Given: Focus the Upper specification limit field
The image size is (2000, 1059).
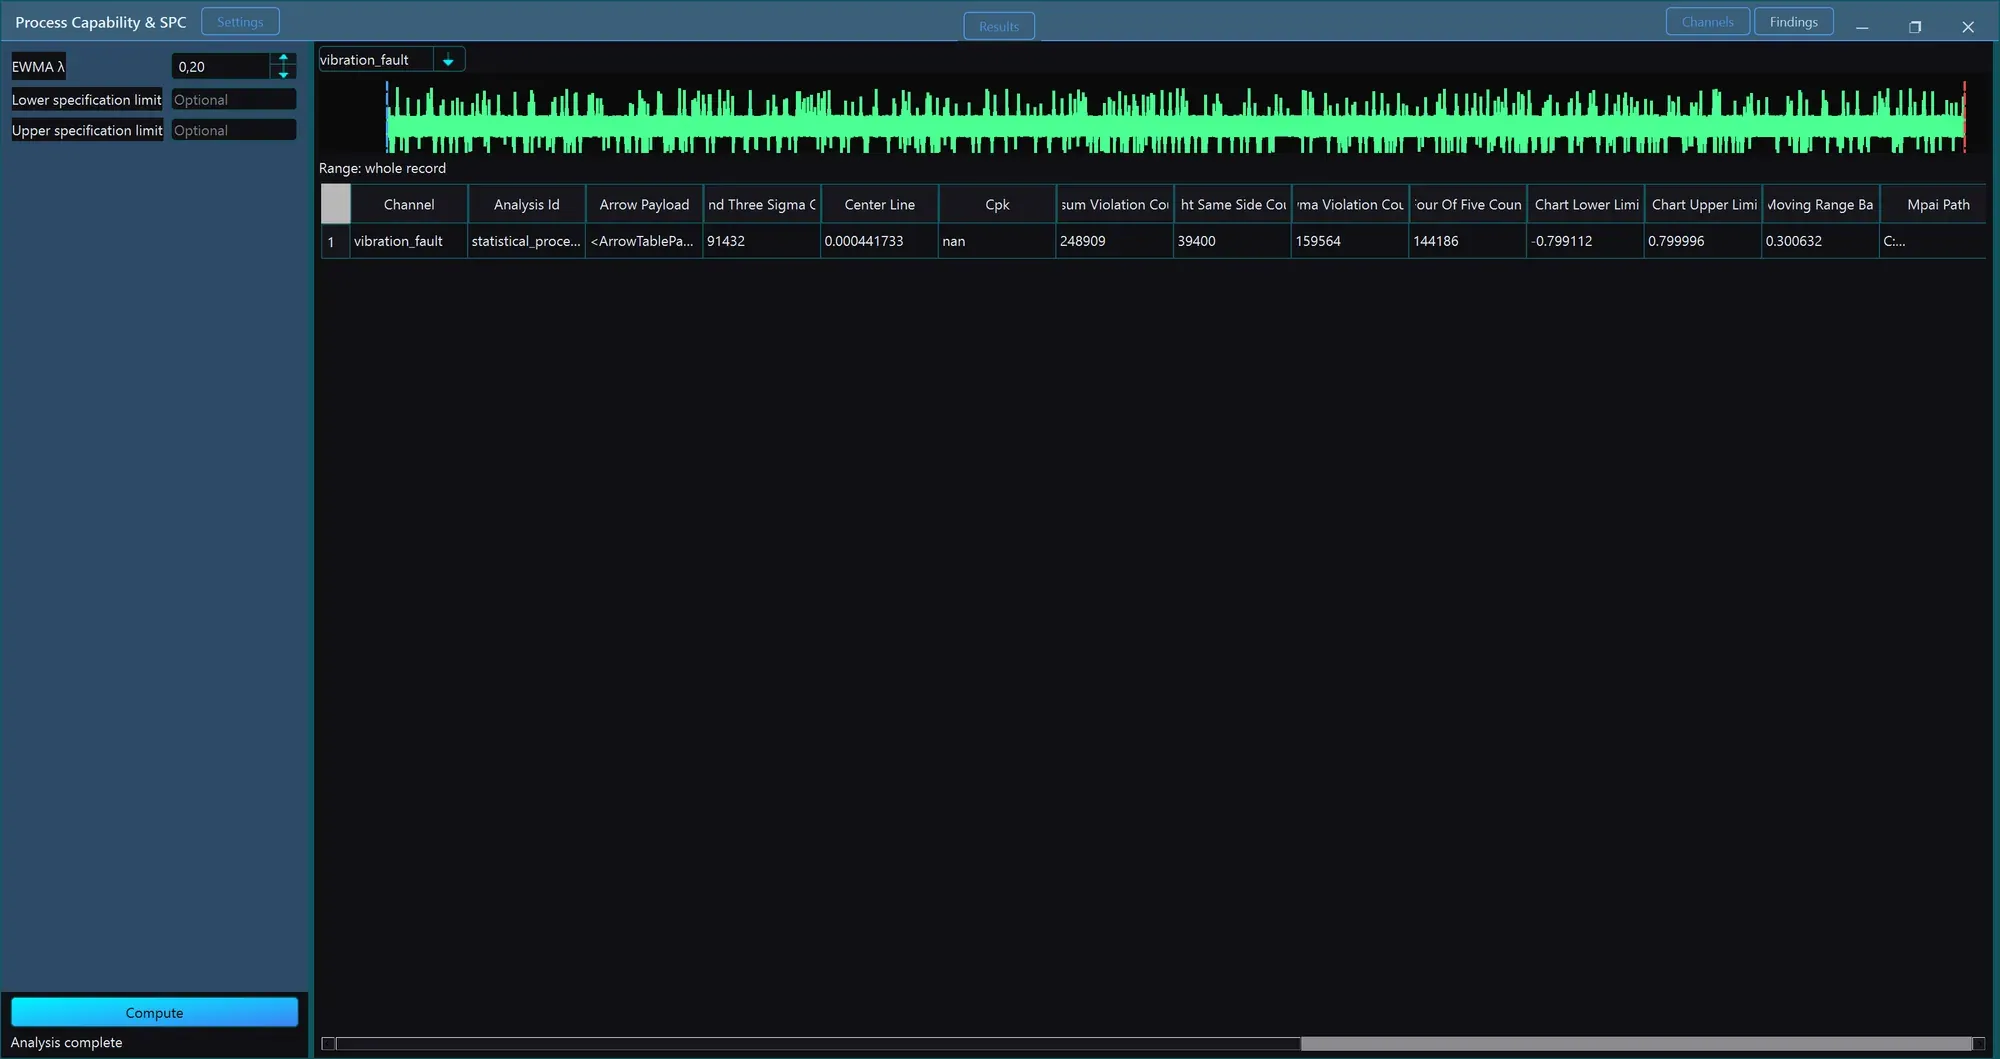Looking at the screenshot, I should pos(234,130).
